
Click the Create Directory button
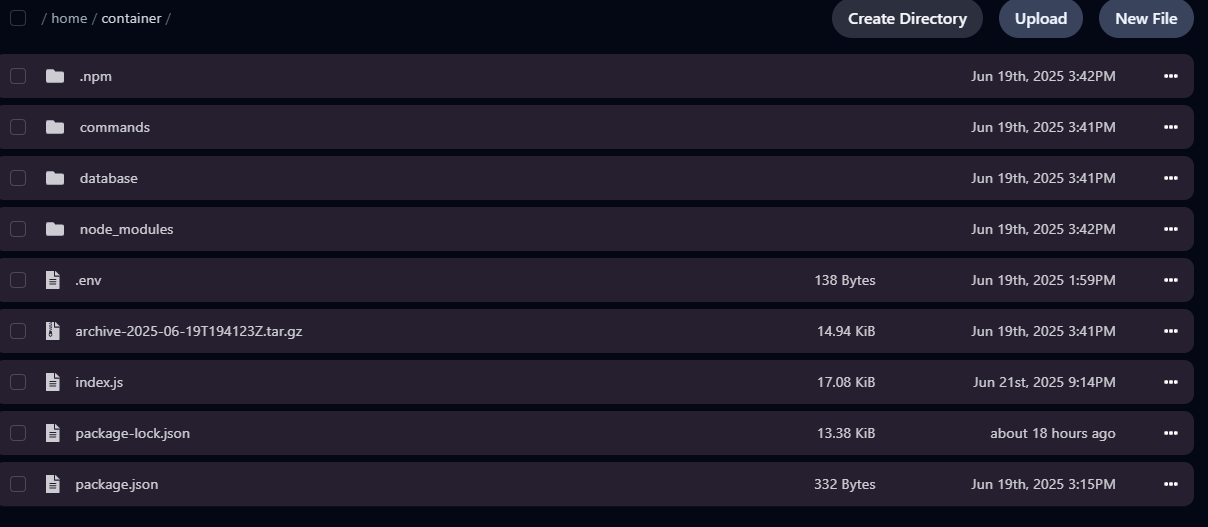pyautogui.click(x=907, y=18)
